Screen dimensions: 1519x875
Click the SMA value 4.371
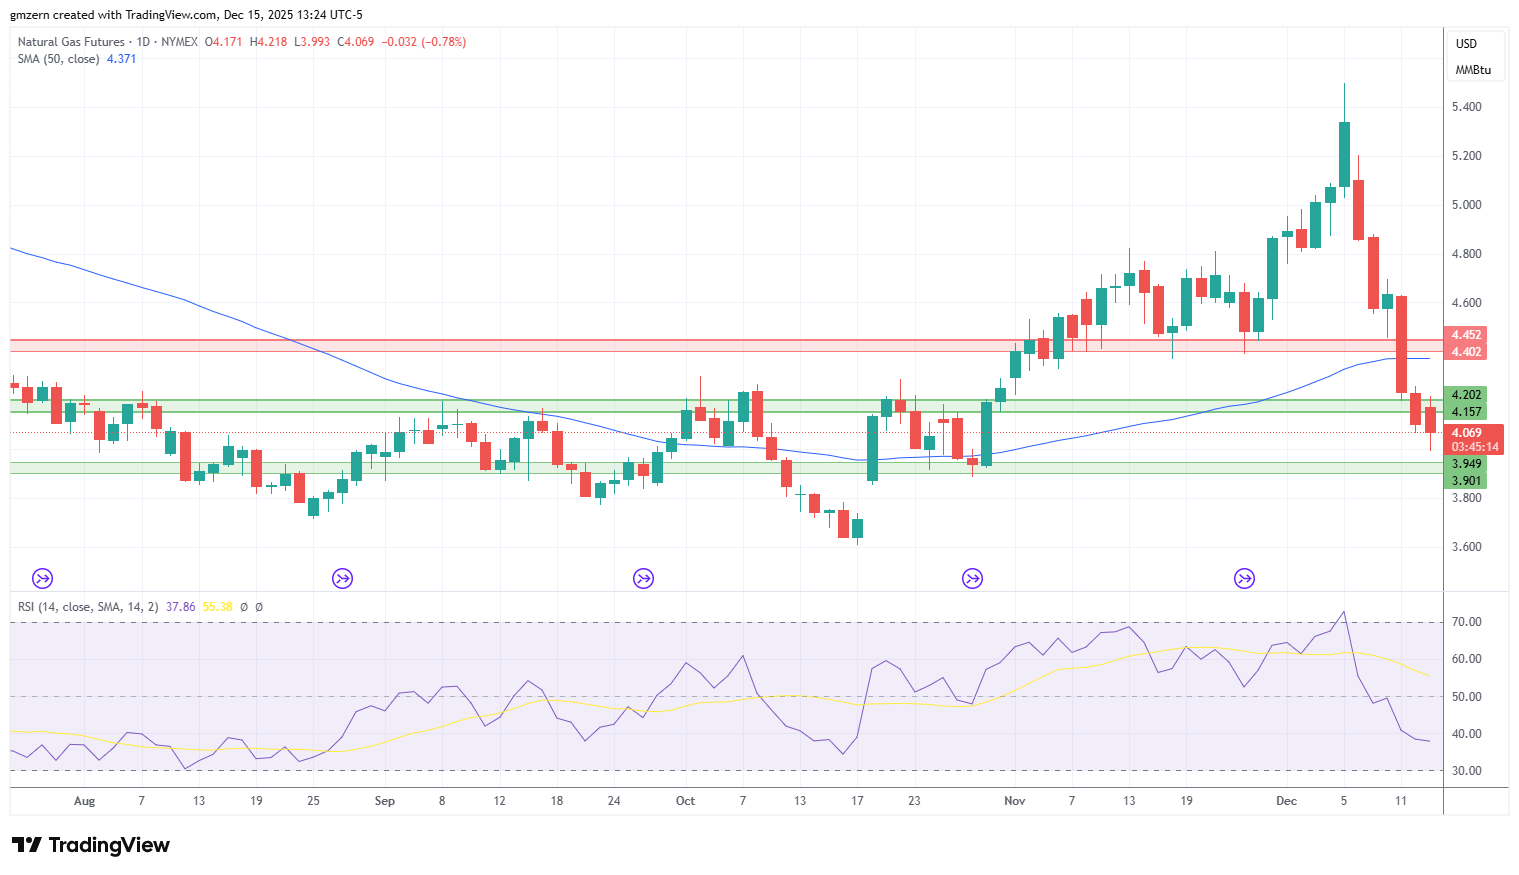pyautogui.click(x=121, y=59)
